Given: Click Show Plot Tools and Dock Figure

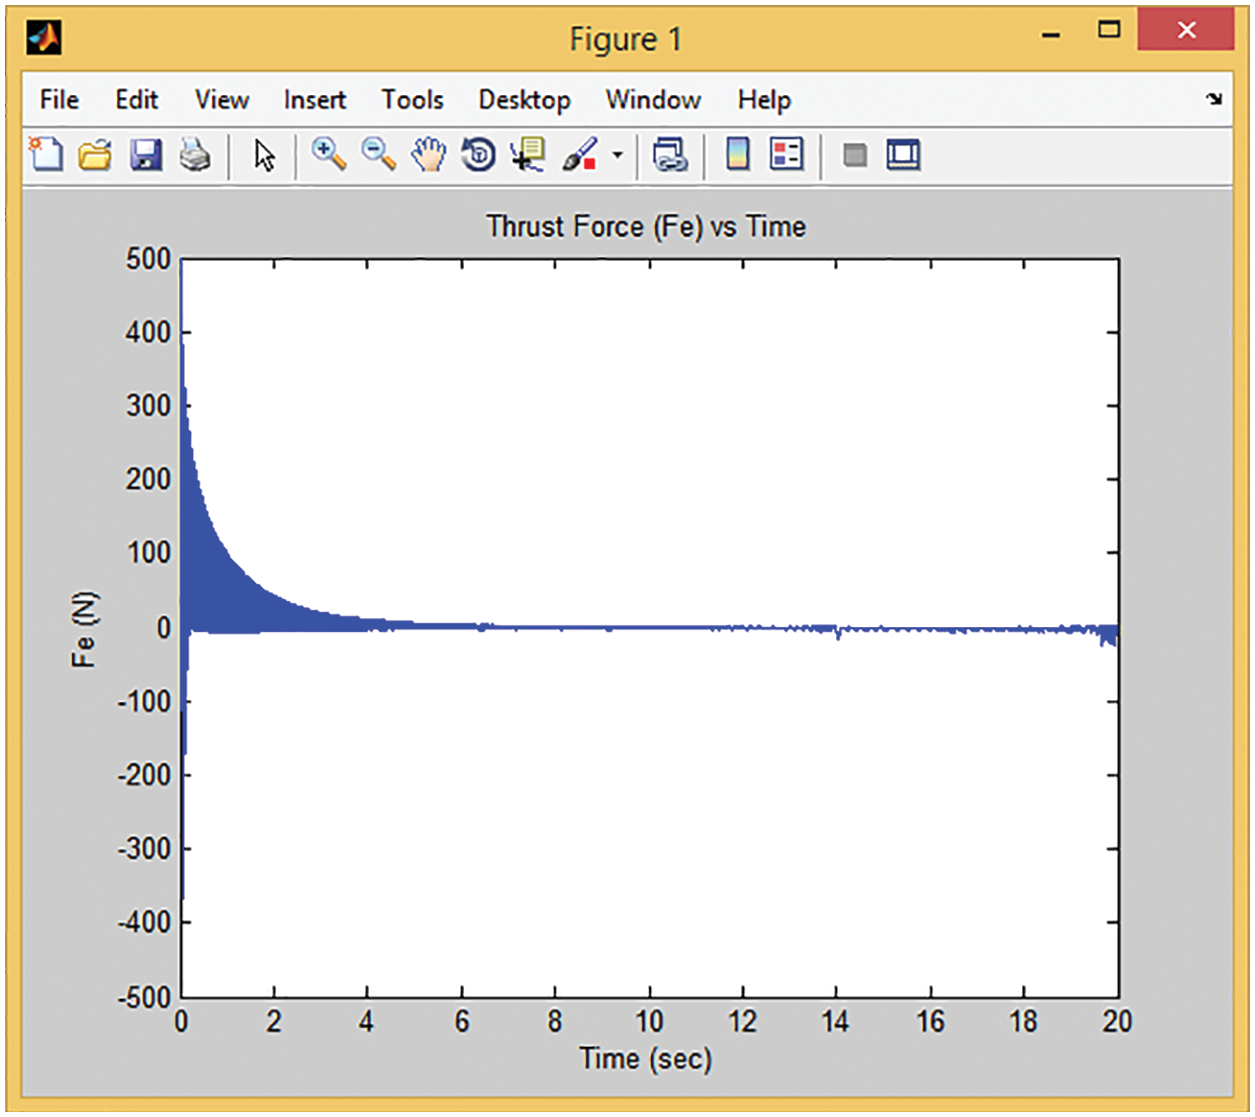Looking at the screenshot, I should [x=903, y=155].
